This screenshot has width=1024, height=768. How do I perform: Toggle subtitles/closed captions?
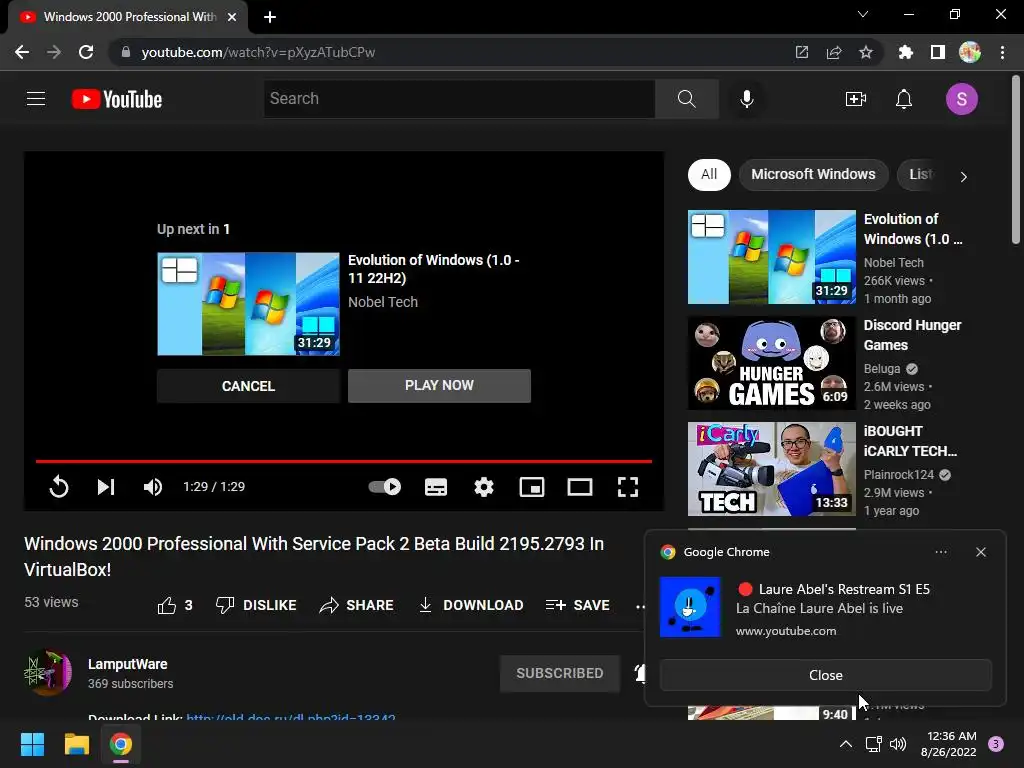[436, 487]
